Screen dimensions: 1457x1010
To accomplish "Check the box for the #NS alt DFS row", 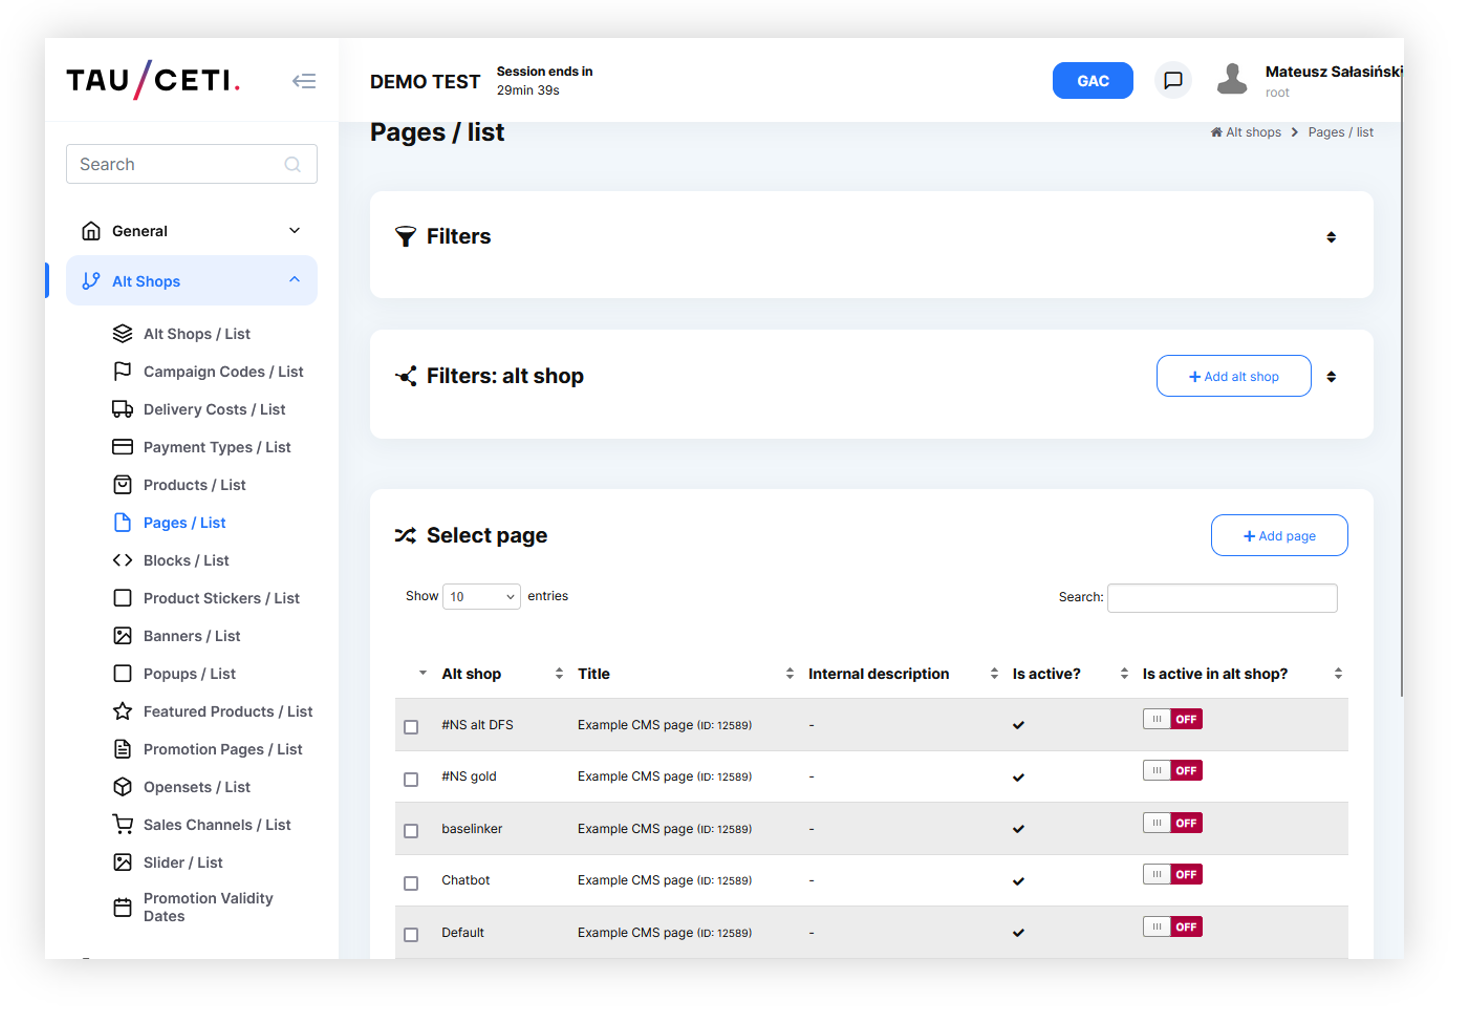I will click(x=411, y=727).
